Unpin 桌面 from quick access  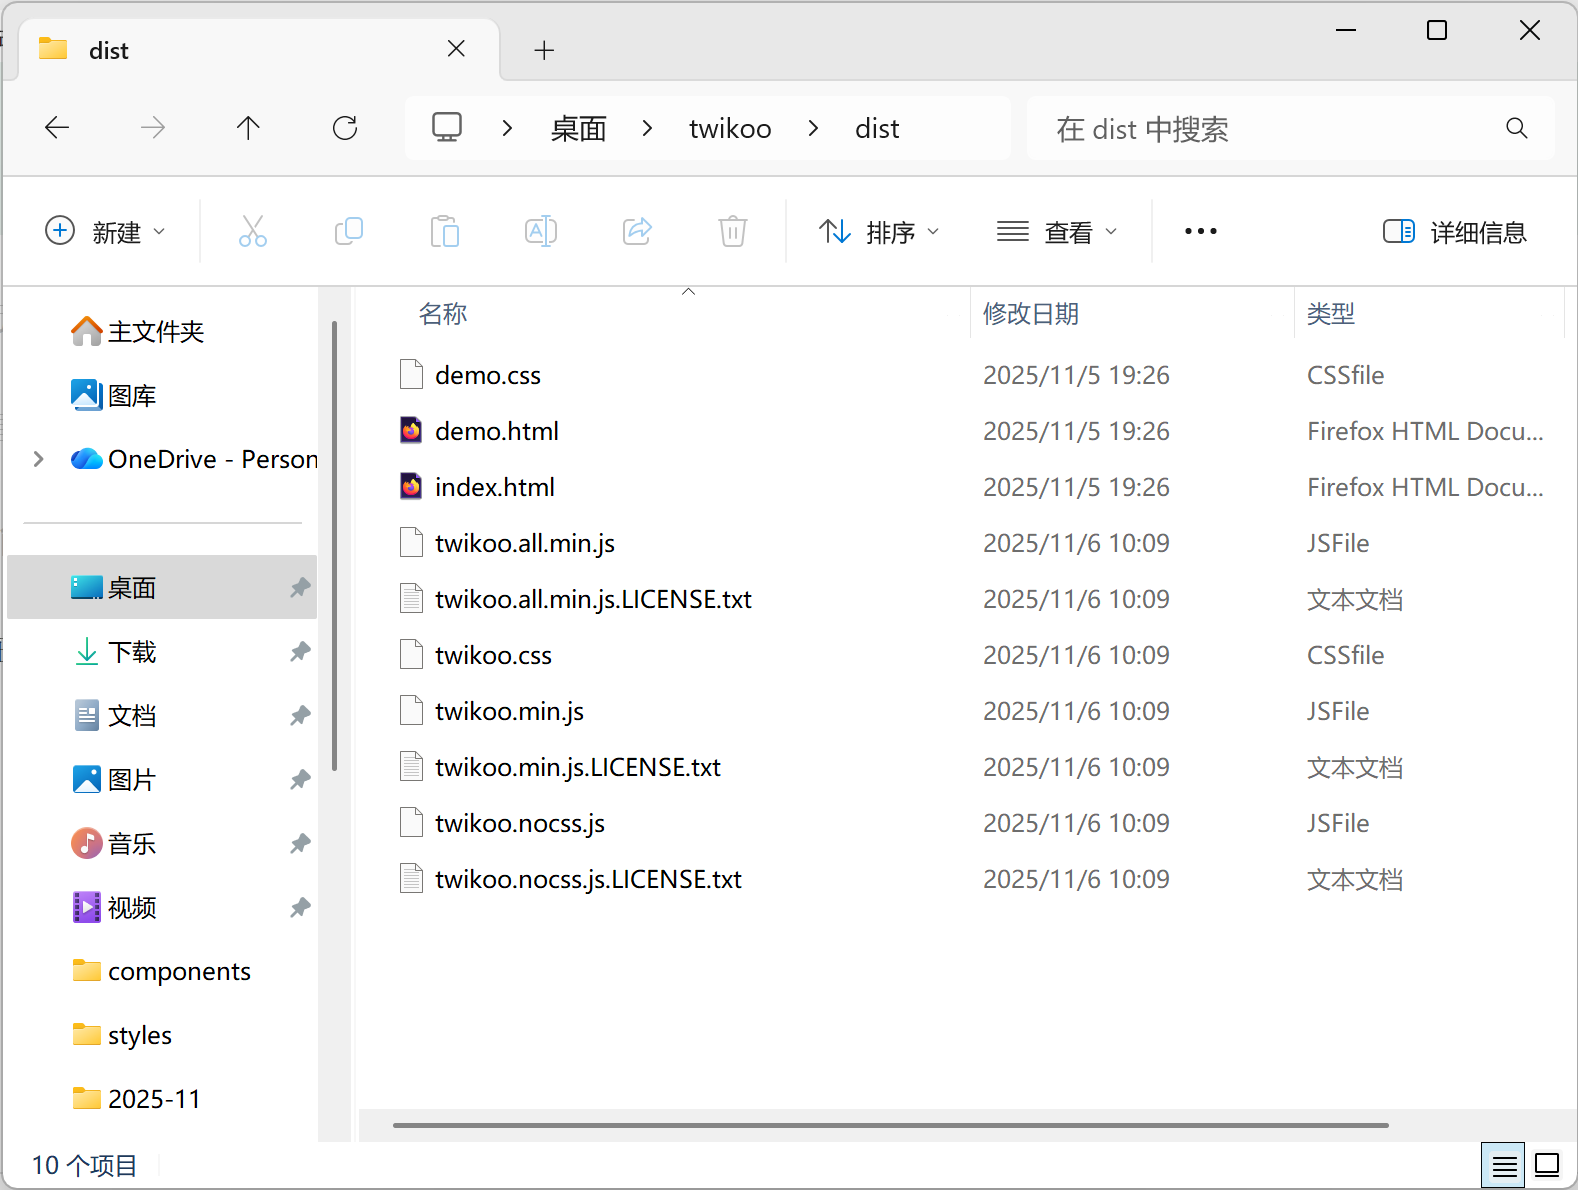[x=299, y=588]
